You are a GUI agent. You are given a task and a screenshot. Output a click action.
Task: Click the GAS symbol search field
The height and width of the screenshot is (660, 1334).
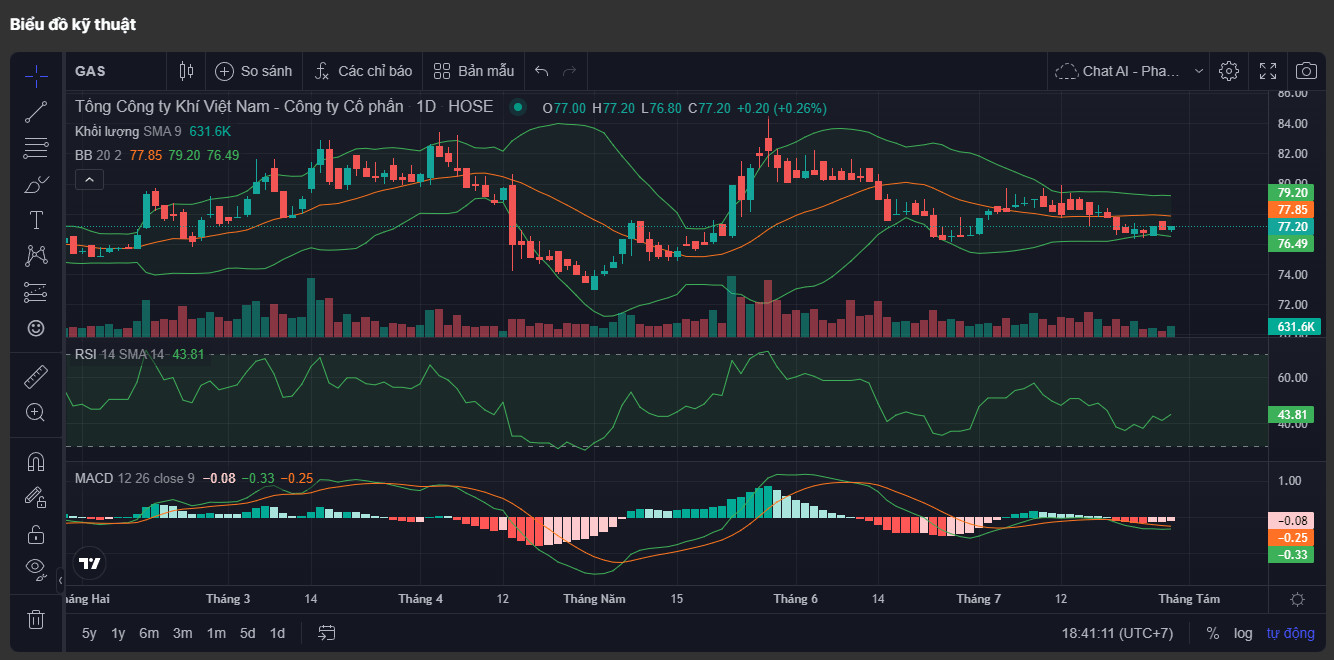(x=116, y=71)
